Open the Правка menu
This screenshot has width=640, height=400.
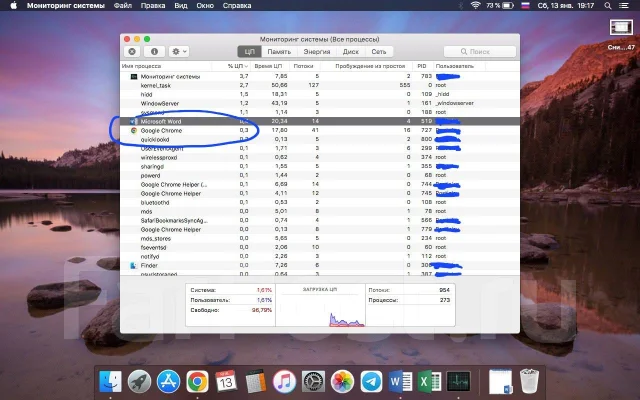click(x=153, y=6)
